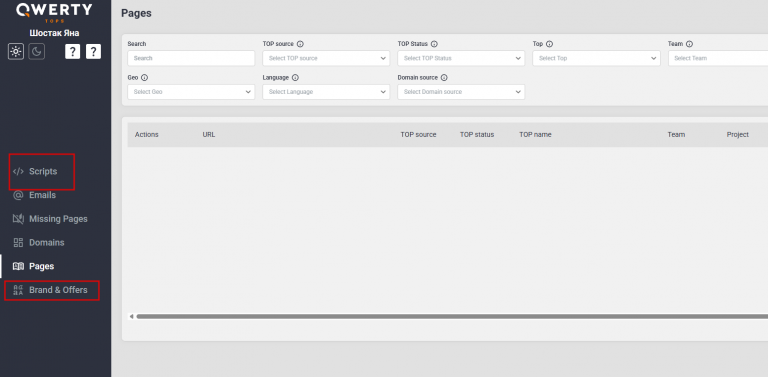Open the Select TOP source dropdown
The image size is (768, 377).
(x=326, y=58)
